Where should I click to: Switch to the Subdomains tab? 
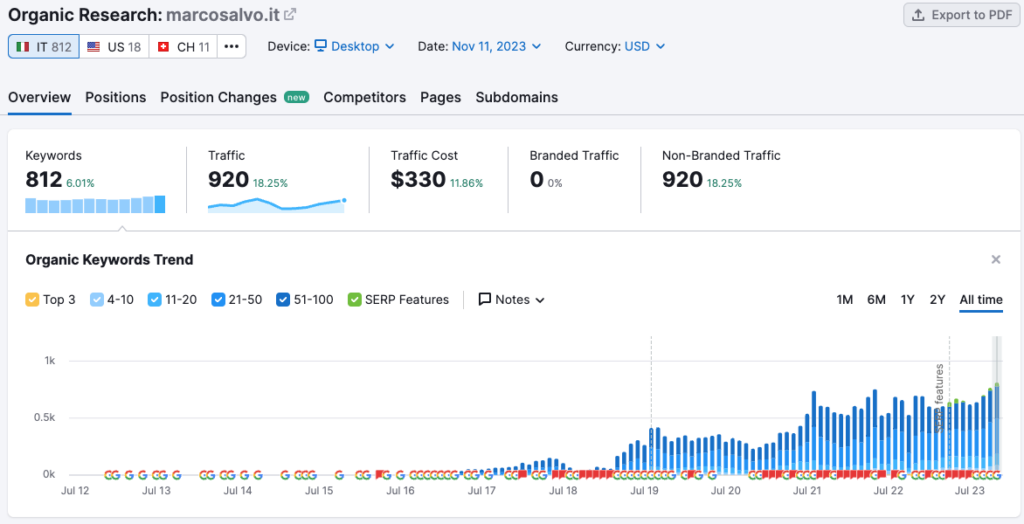(x=517, y=97)
